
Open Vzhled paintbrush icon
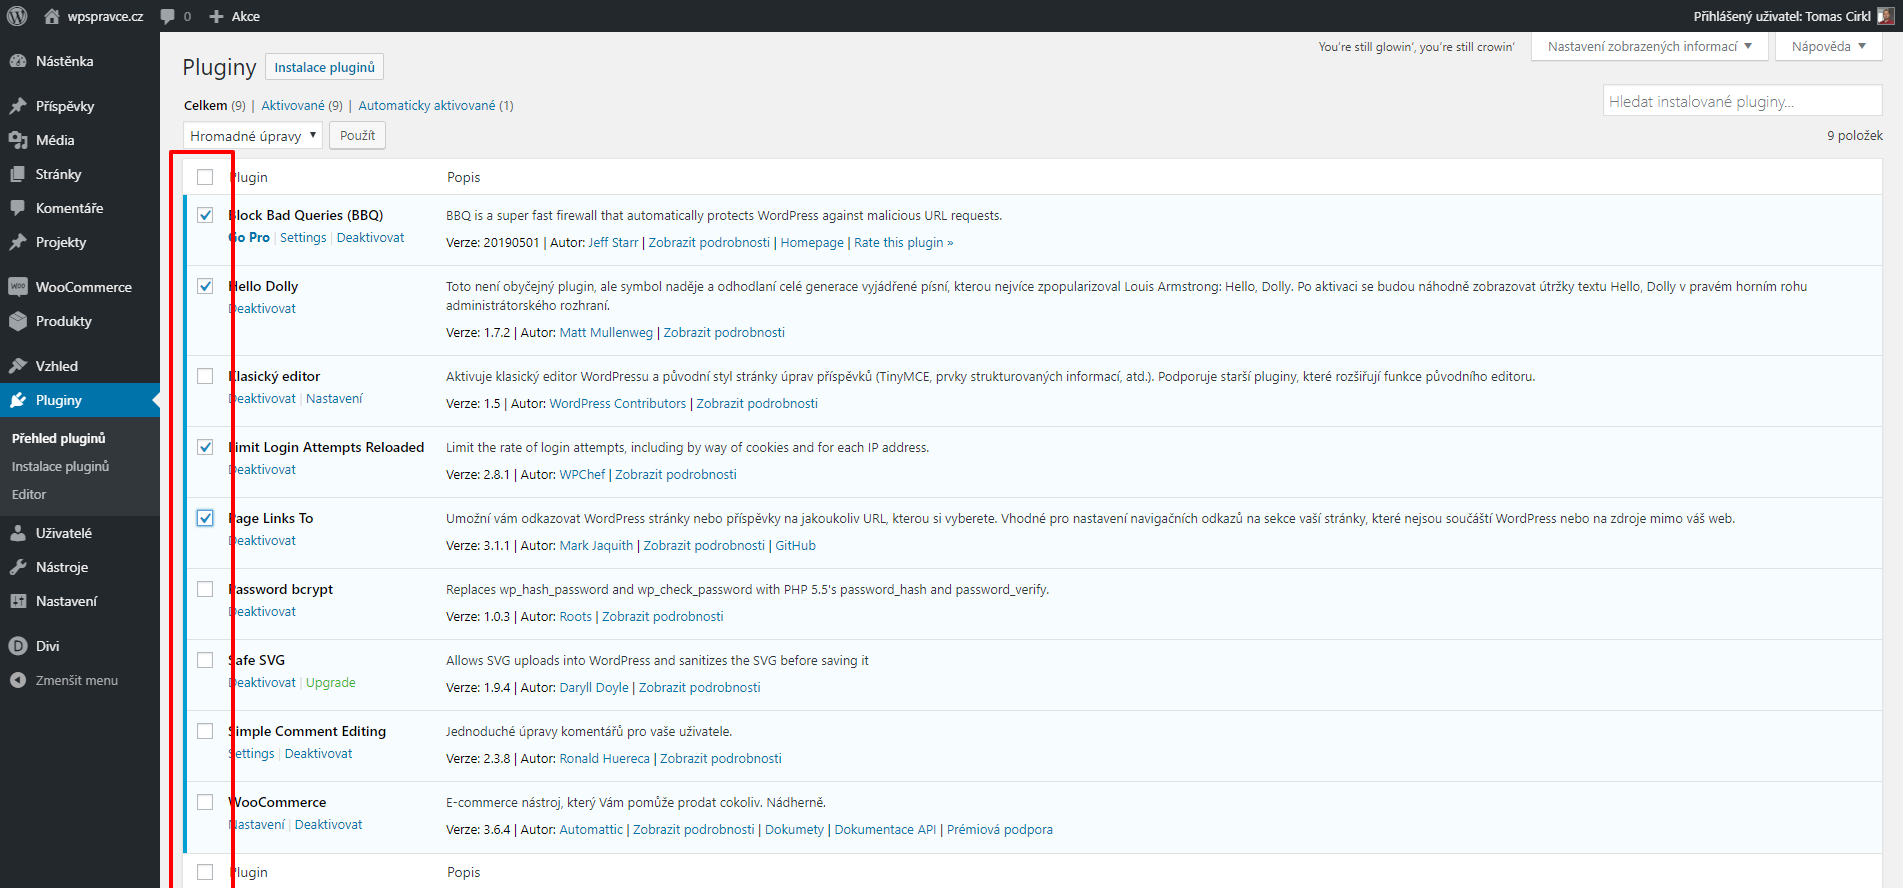pos(18,366)
